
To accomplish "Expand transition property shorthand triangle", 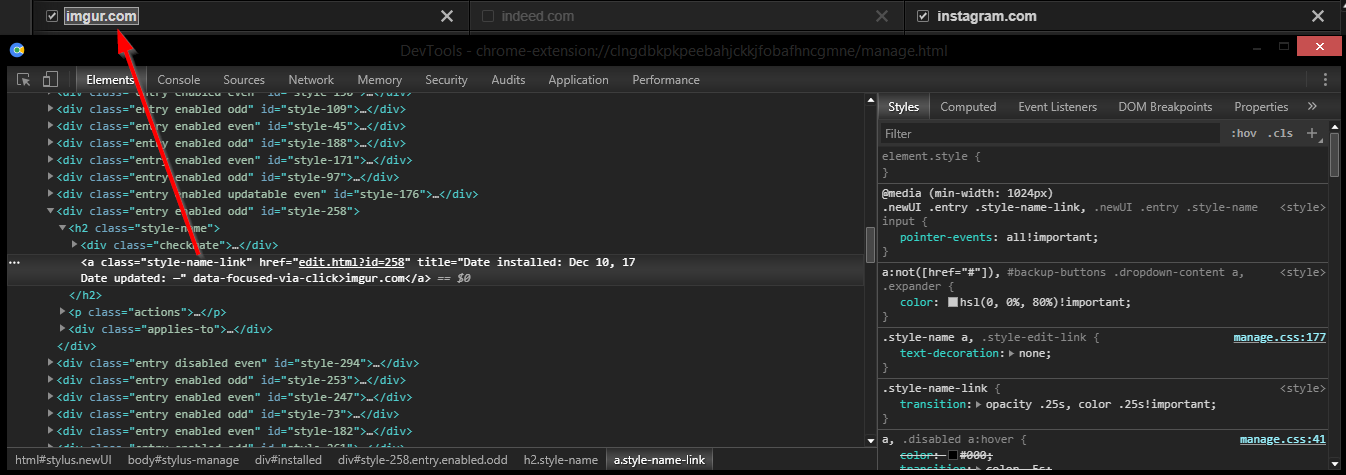I will (x=979, y=405).
